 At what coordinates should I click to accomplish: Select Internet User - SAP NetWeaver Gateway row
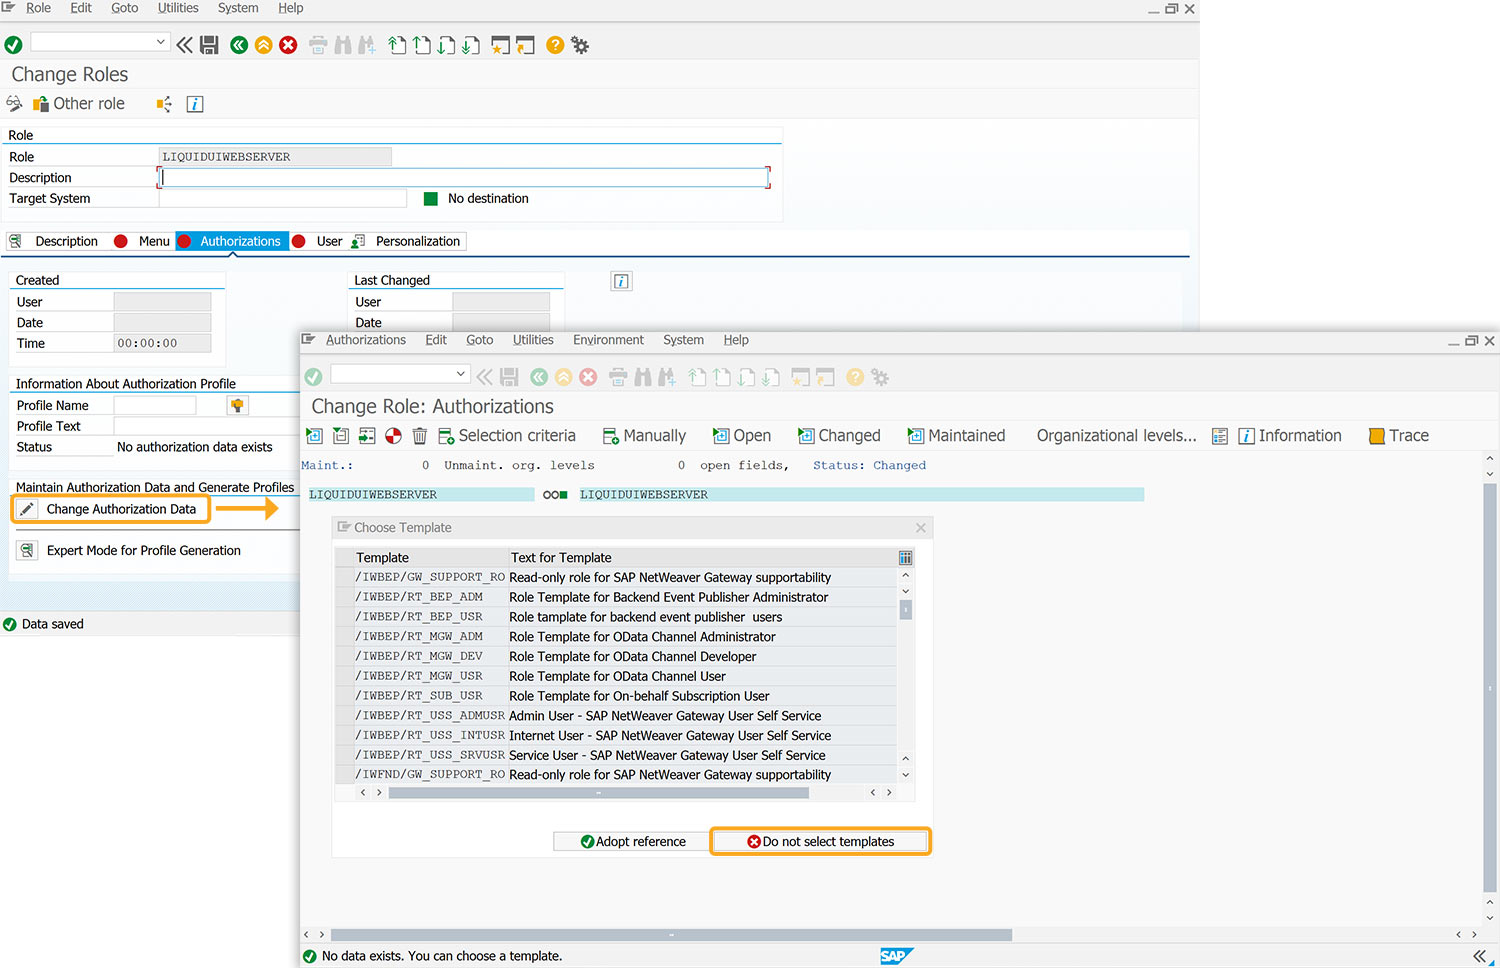coord(615,736)
